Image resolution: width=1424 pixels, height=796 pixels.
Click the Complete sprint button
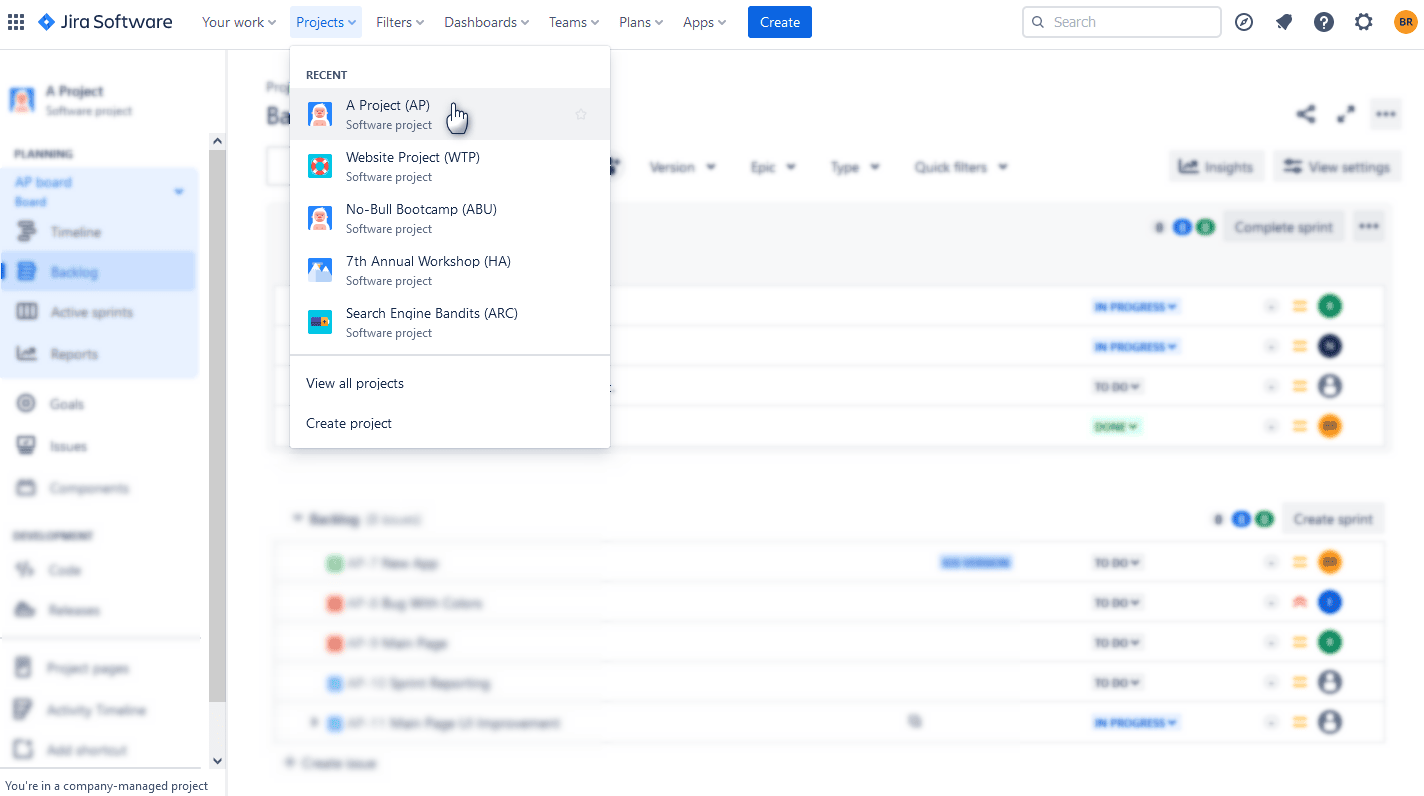coord(1284,227)
